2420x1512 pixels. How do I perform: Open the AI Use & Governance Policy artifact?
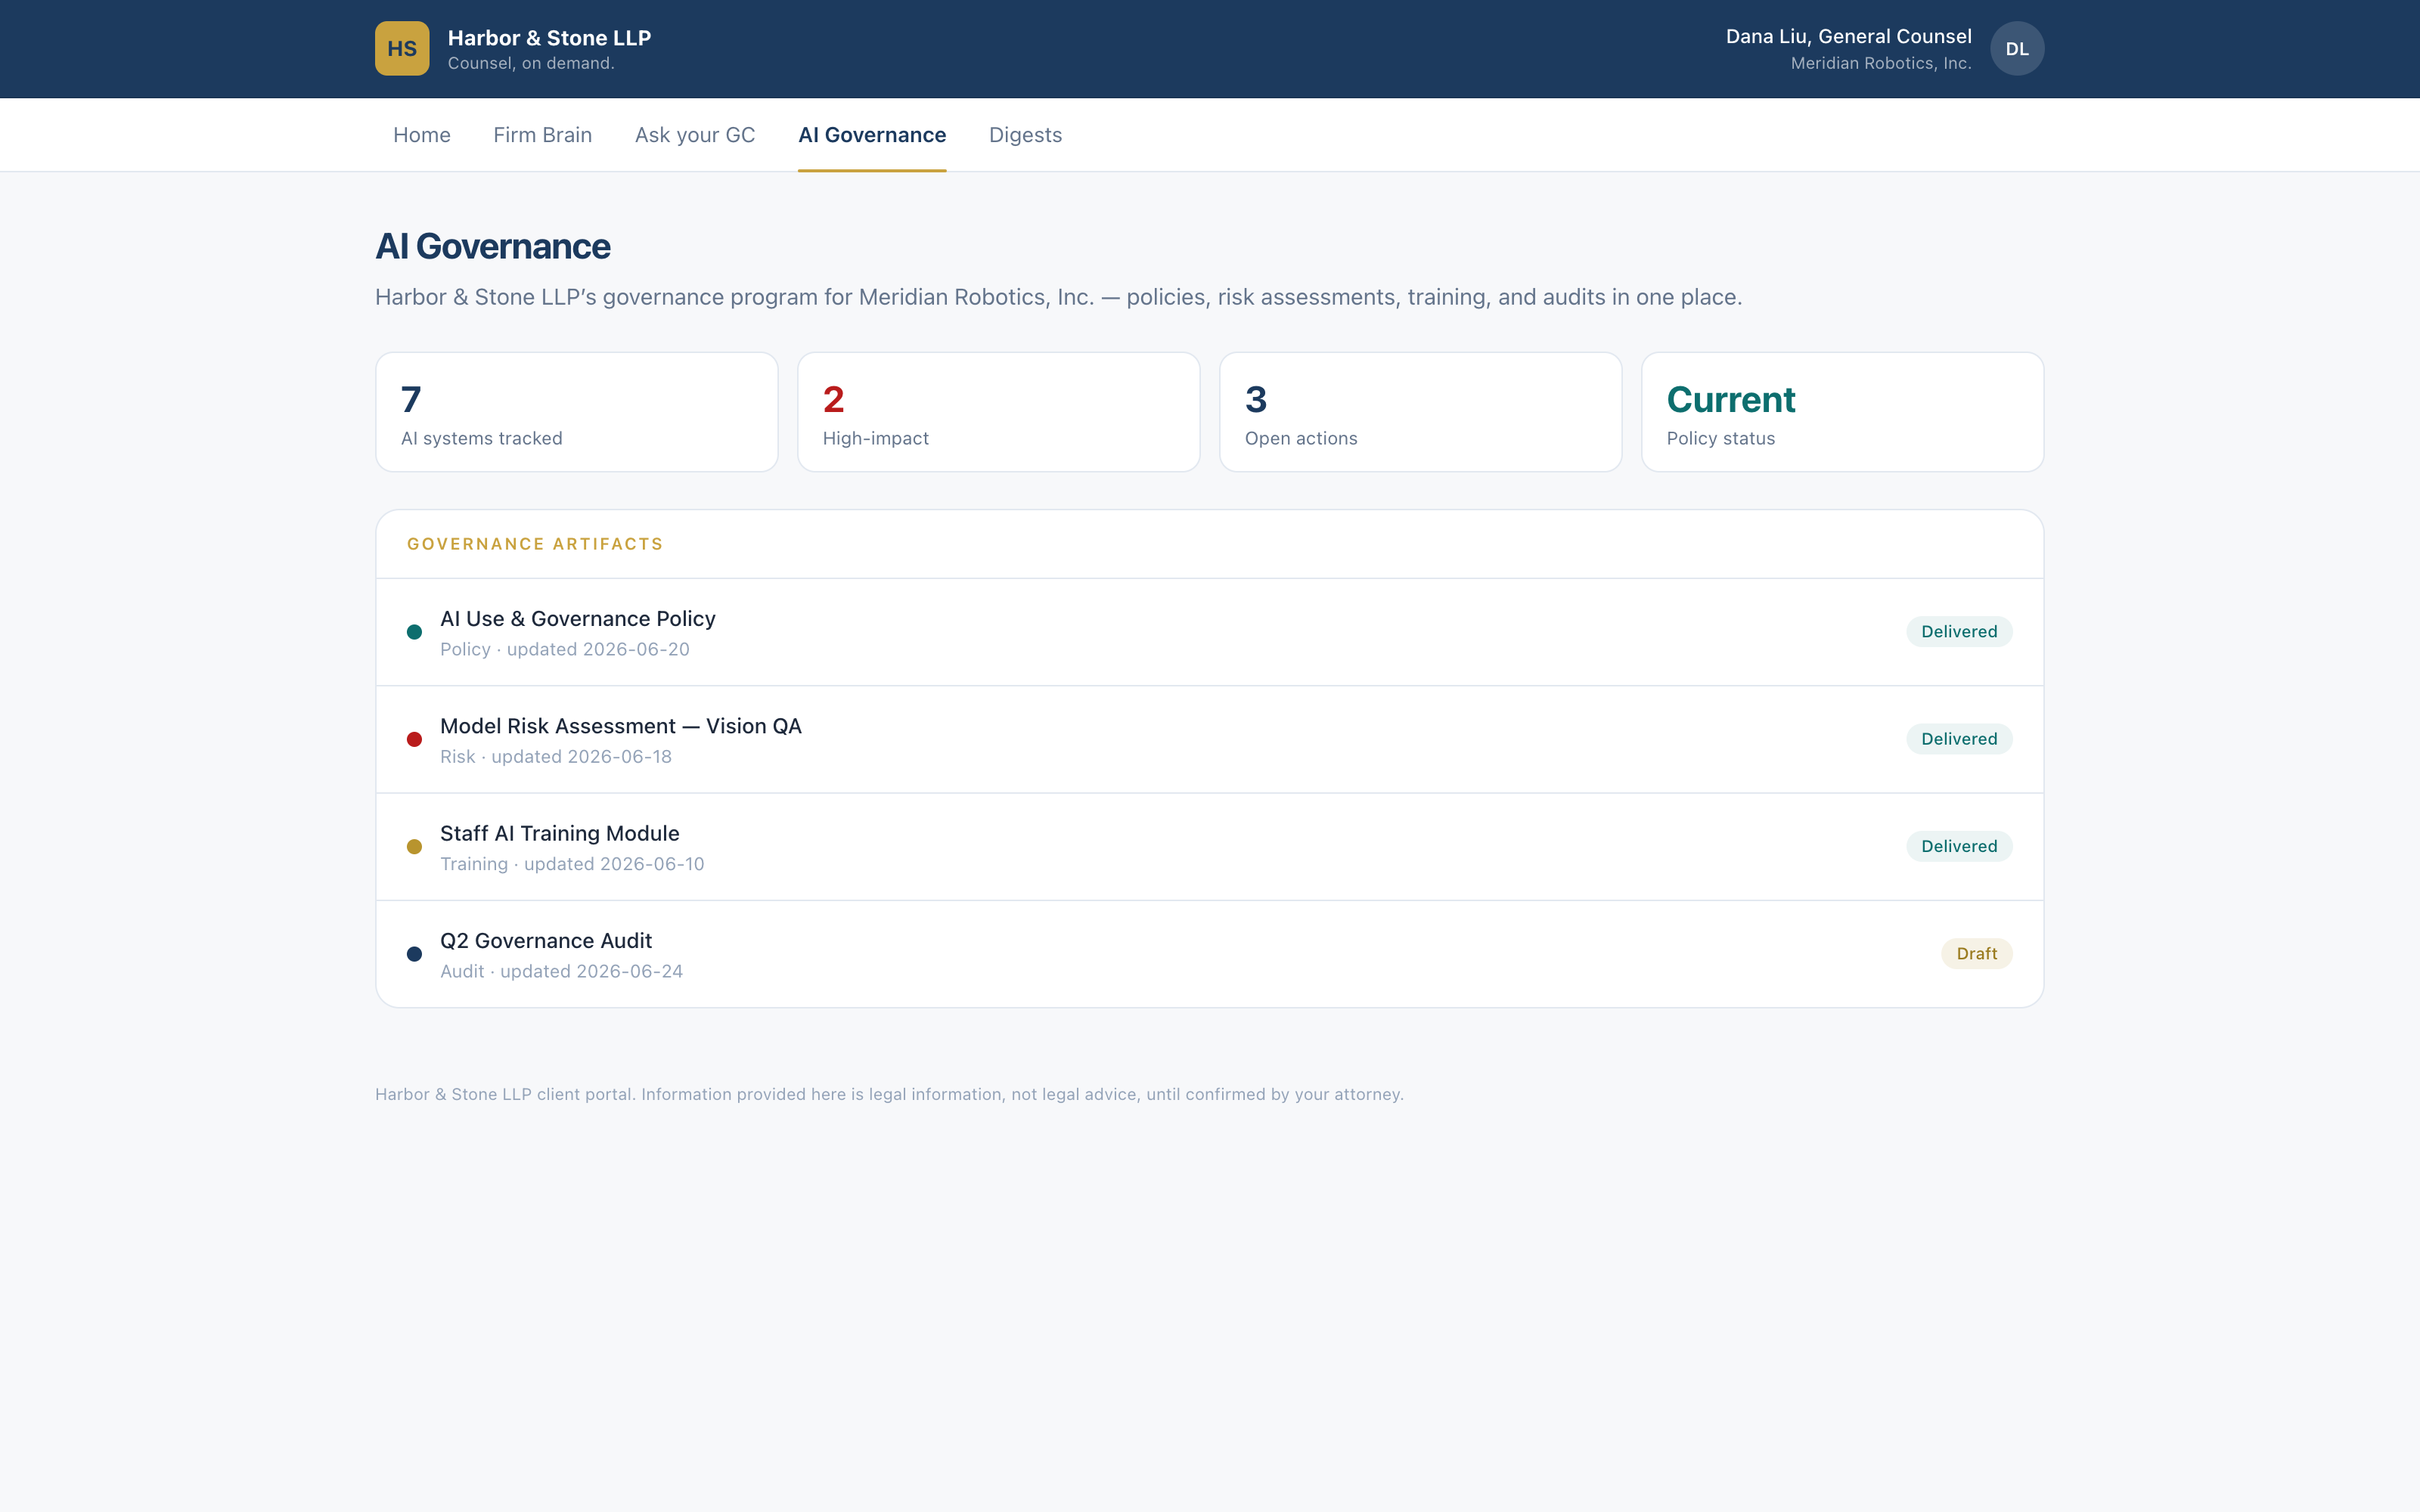(x=1210, y=632)
